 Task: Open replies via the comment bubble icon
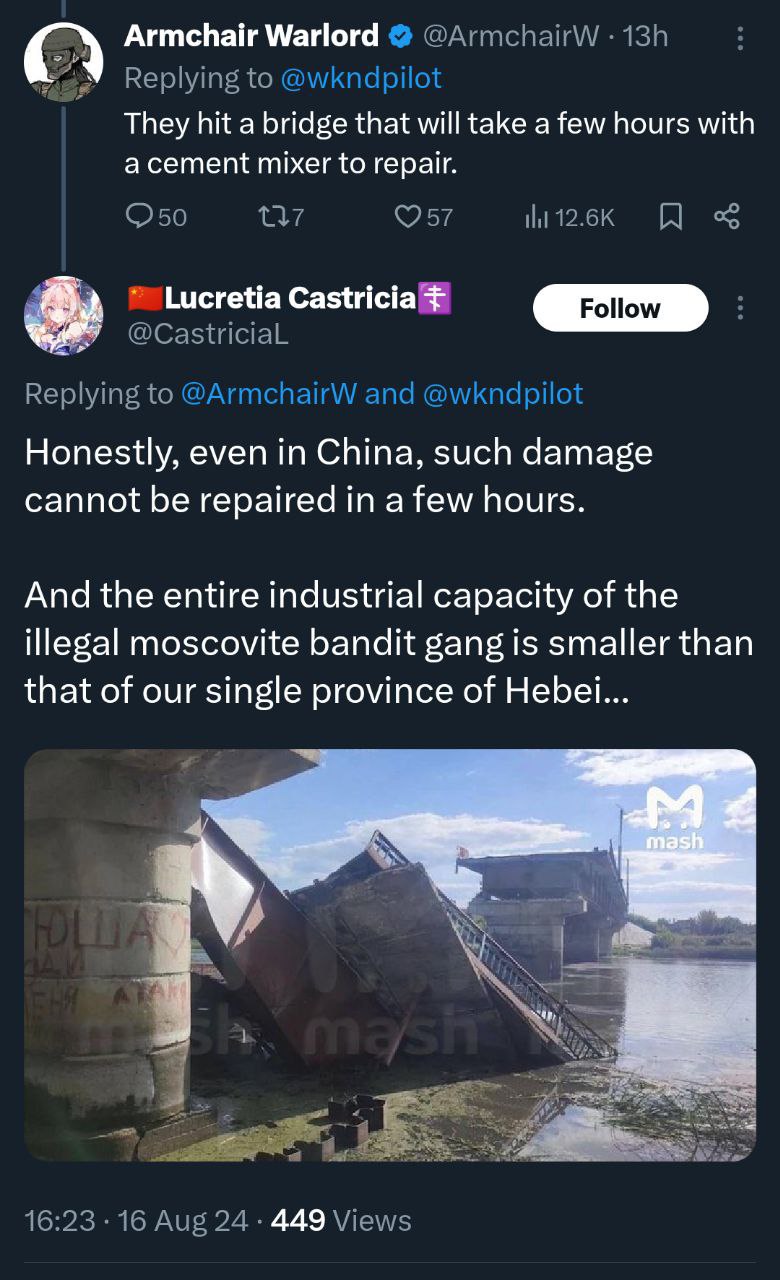[139, 216]
